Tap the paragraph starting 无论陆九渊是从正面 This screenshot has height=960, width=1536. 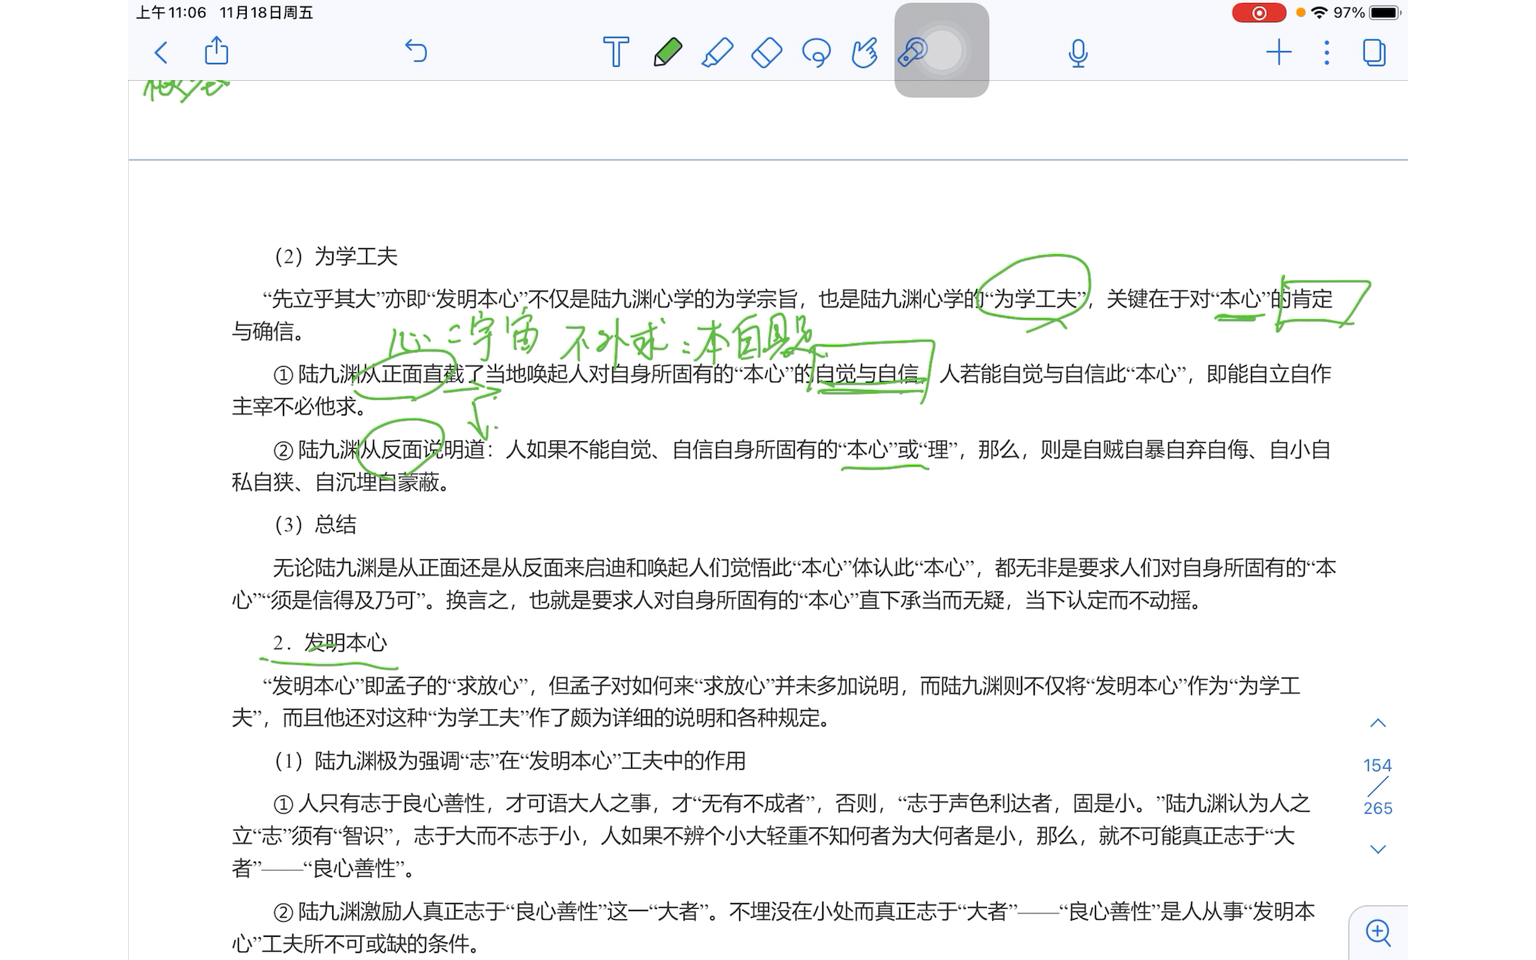785,584
